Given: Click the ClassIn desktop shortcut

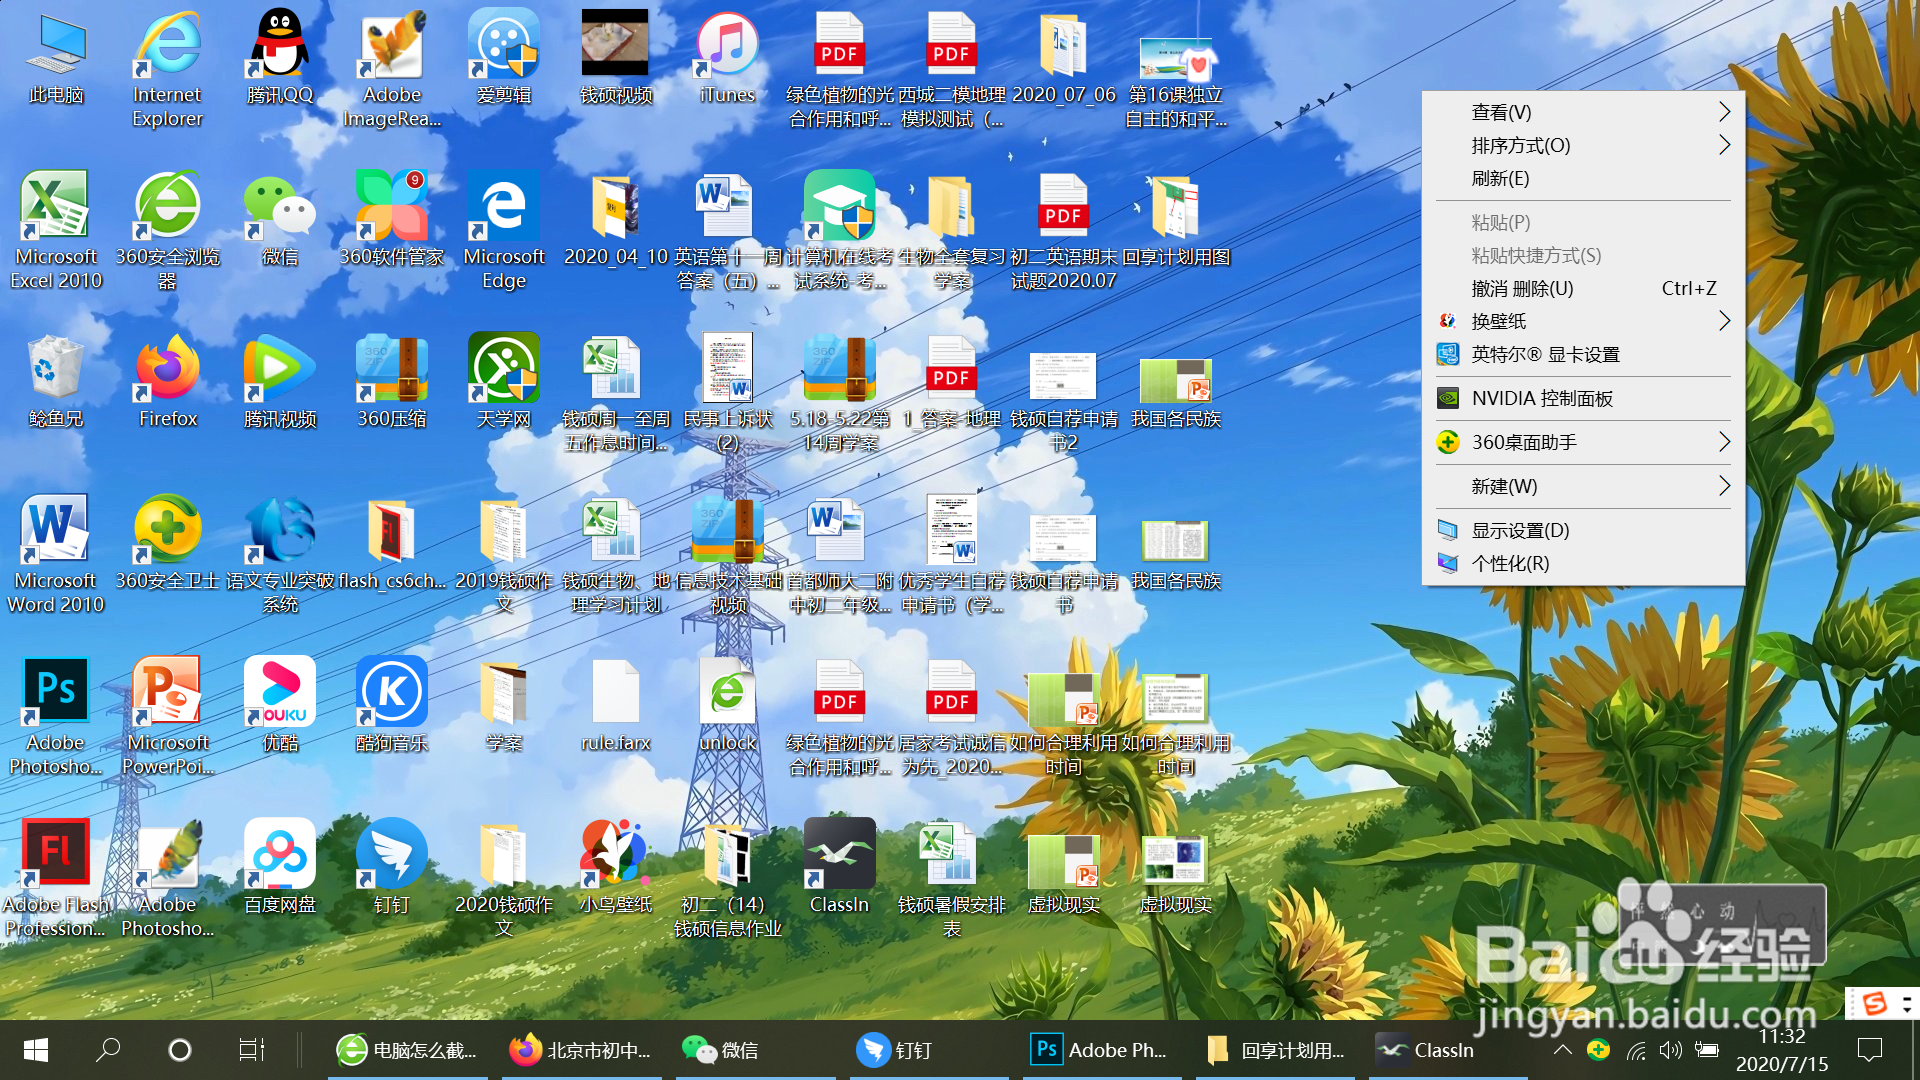Looking at the screenshot, I should (839, 855).
